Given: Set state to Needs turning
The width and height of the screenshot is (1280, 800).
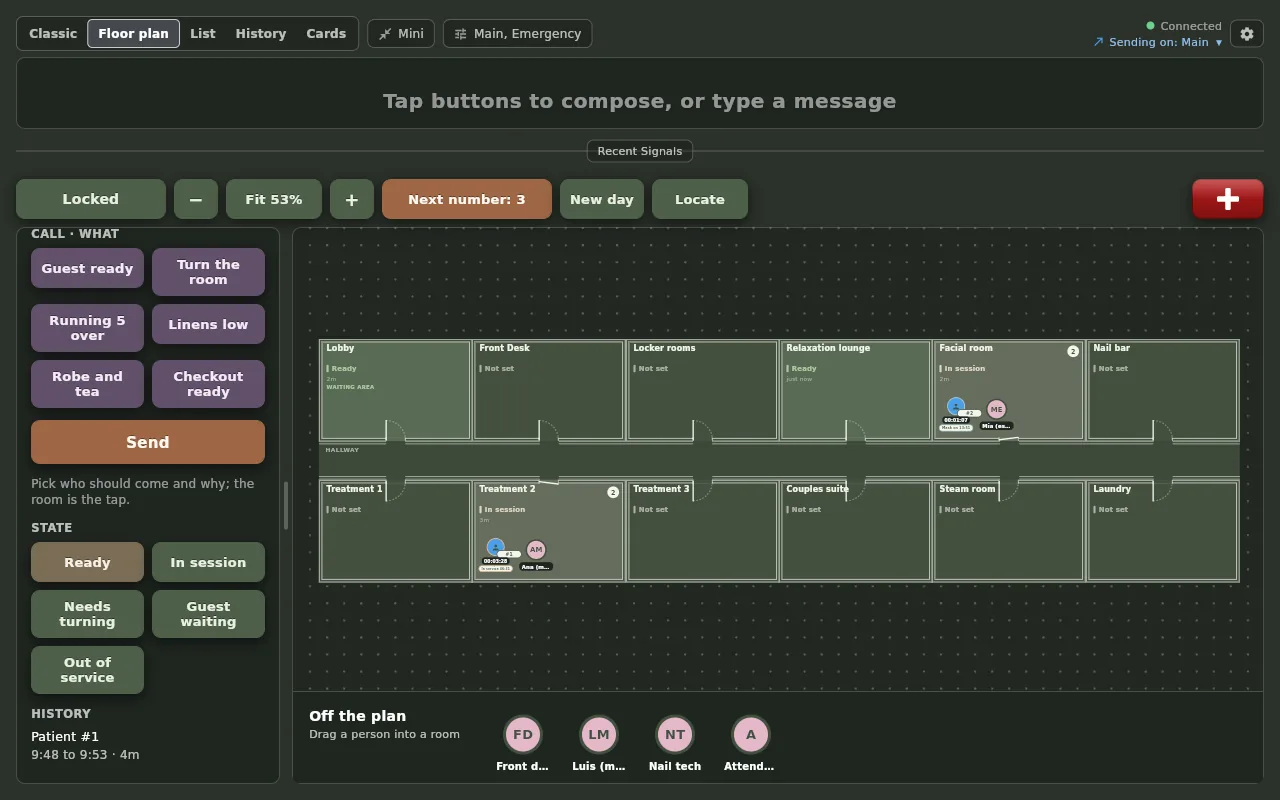Looking at the screenshot, I should (88, 614).
